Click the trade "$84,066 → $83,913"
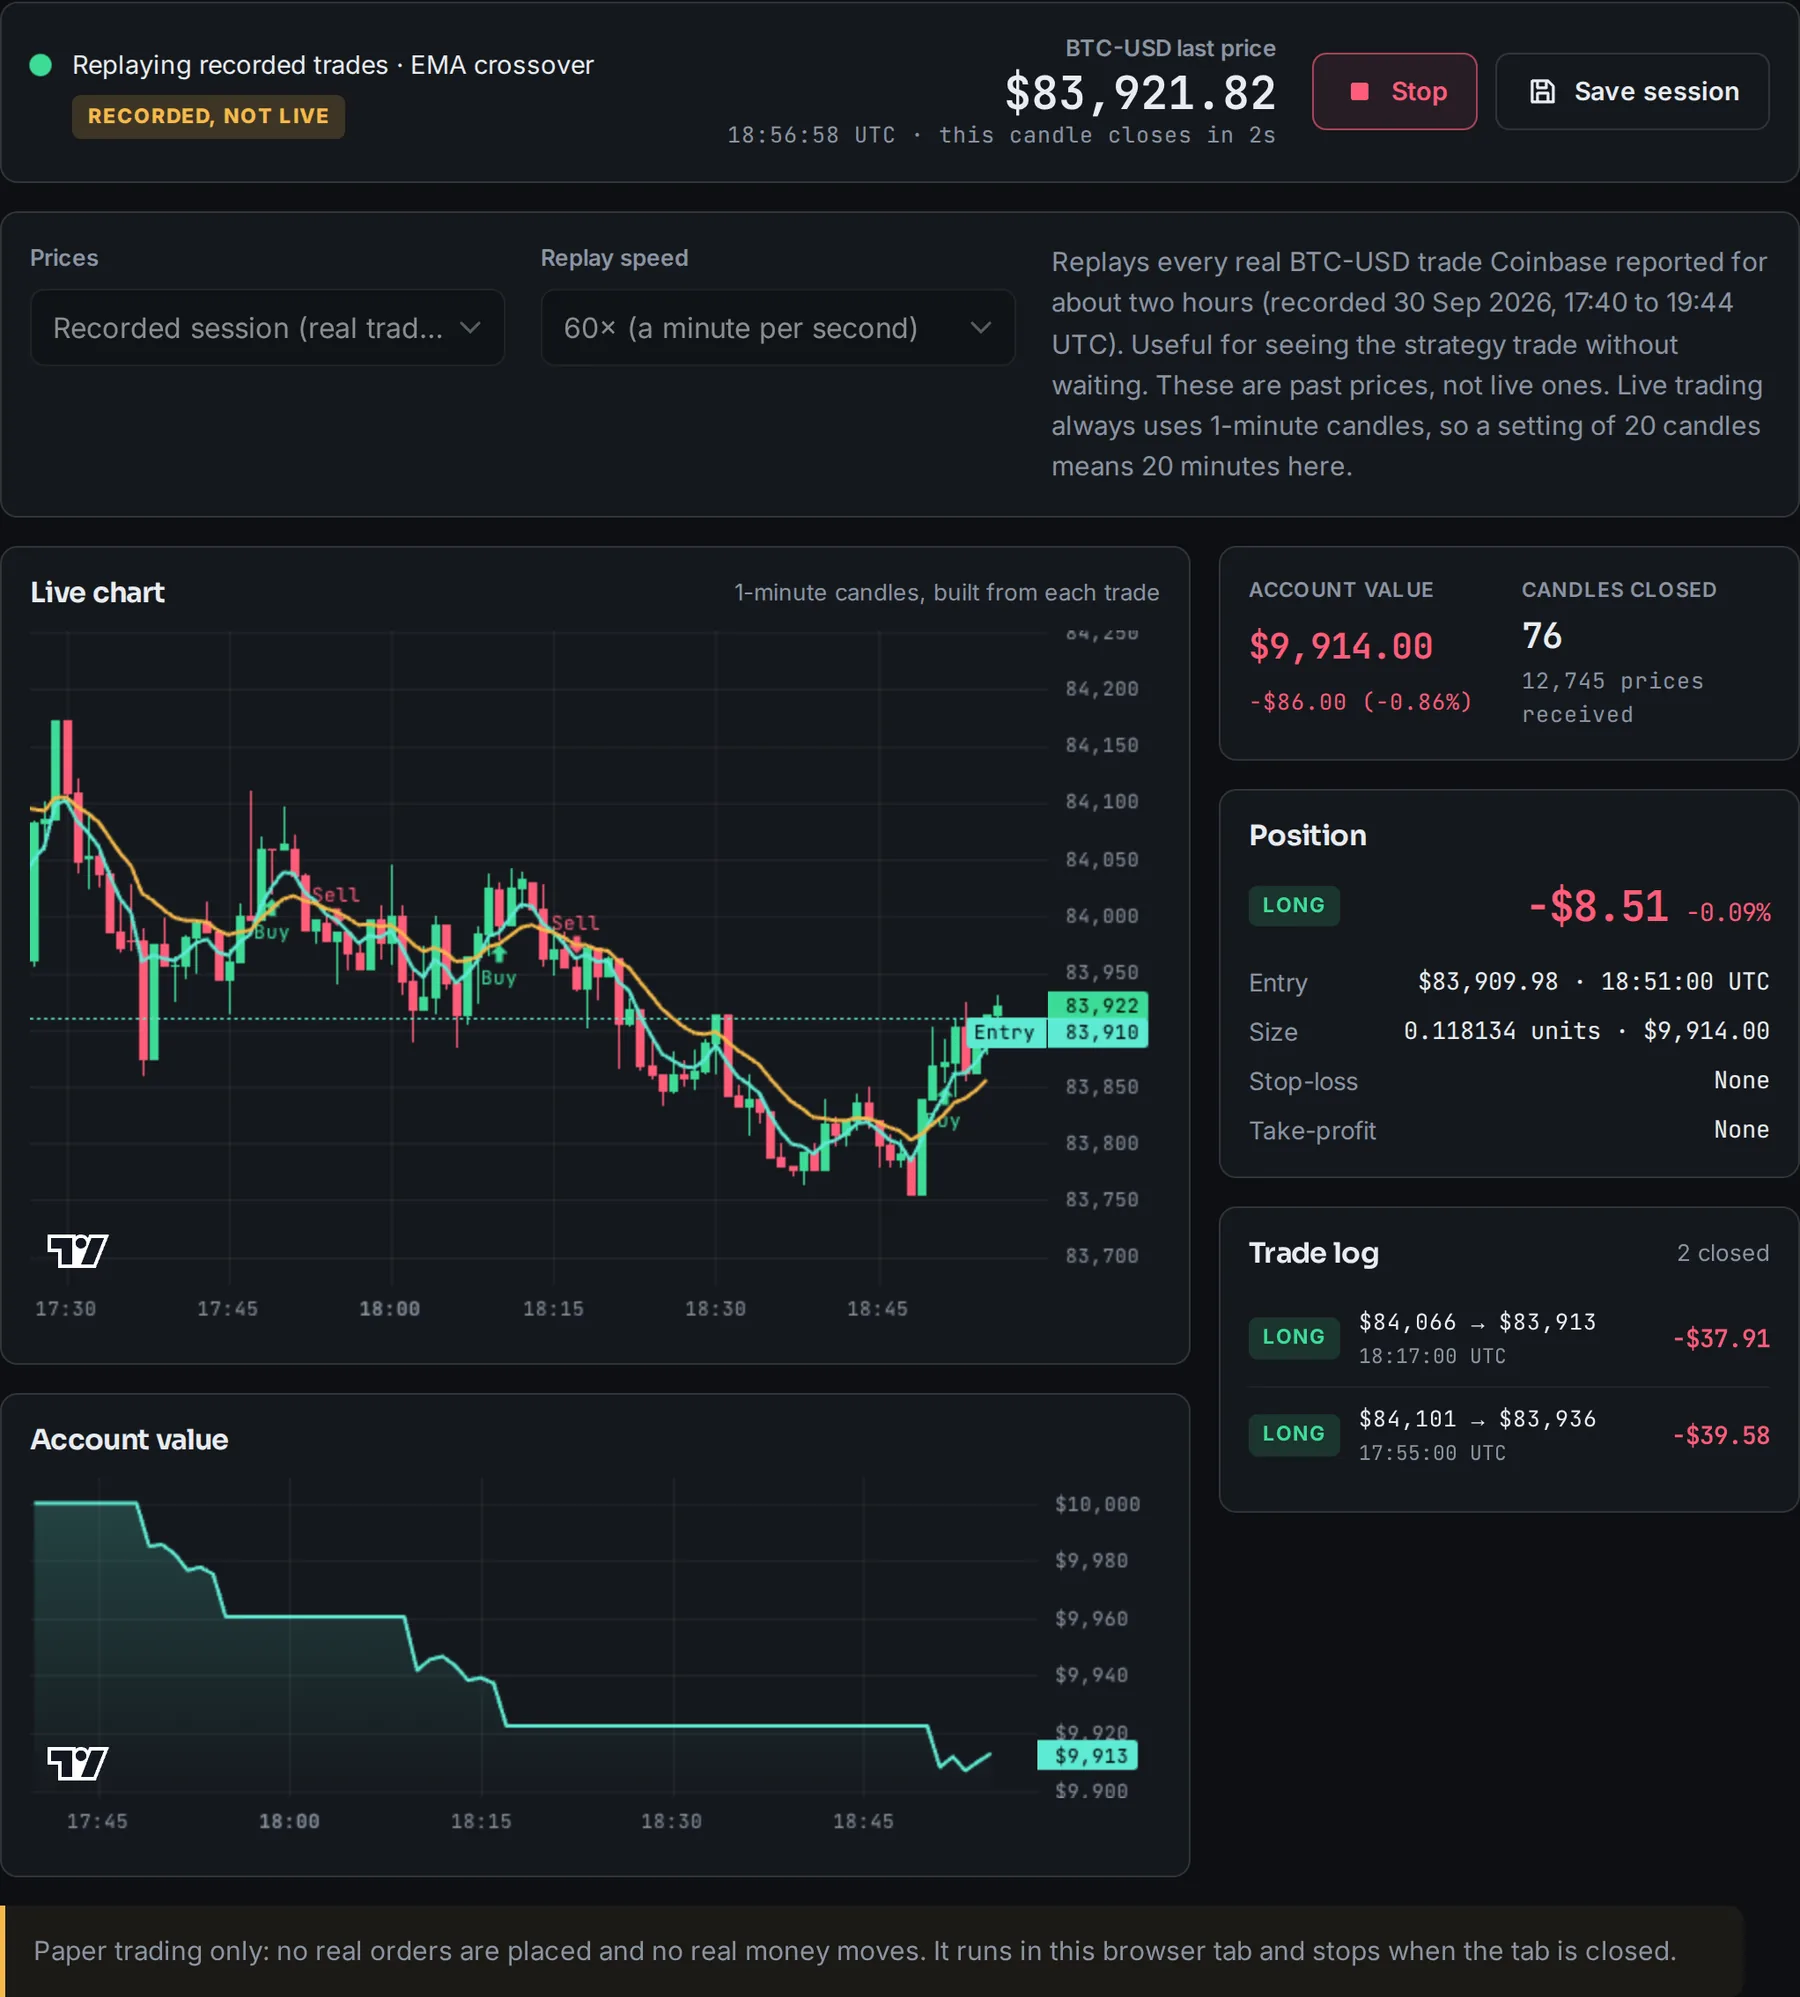The width and height of the screenshot is (1800, 1997). coord(1477,1322)
